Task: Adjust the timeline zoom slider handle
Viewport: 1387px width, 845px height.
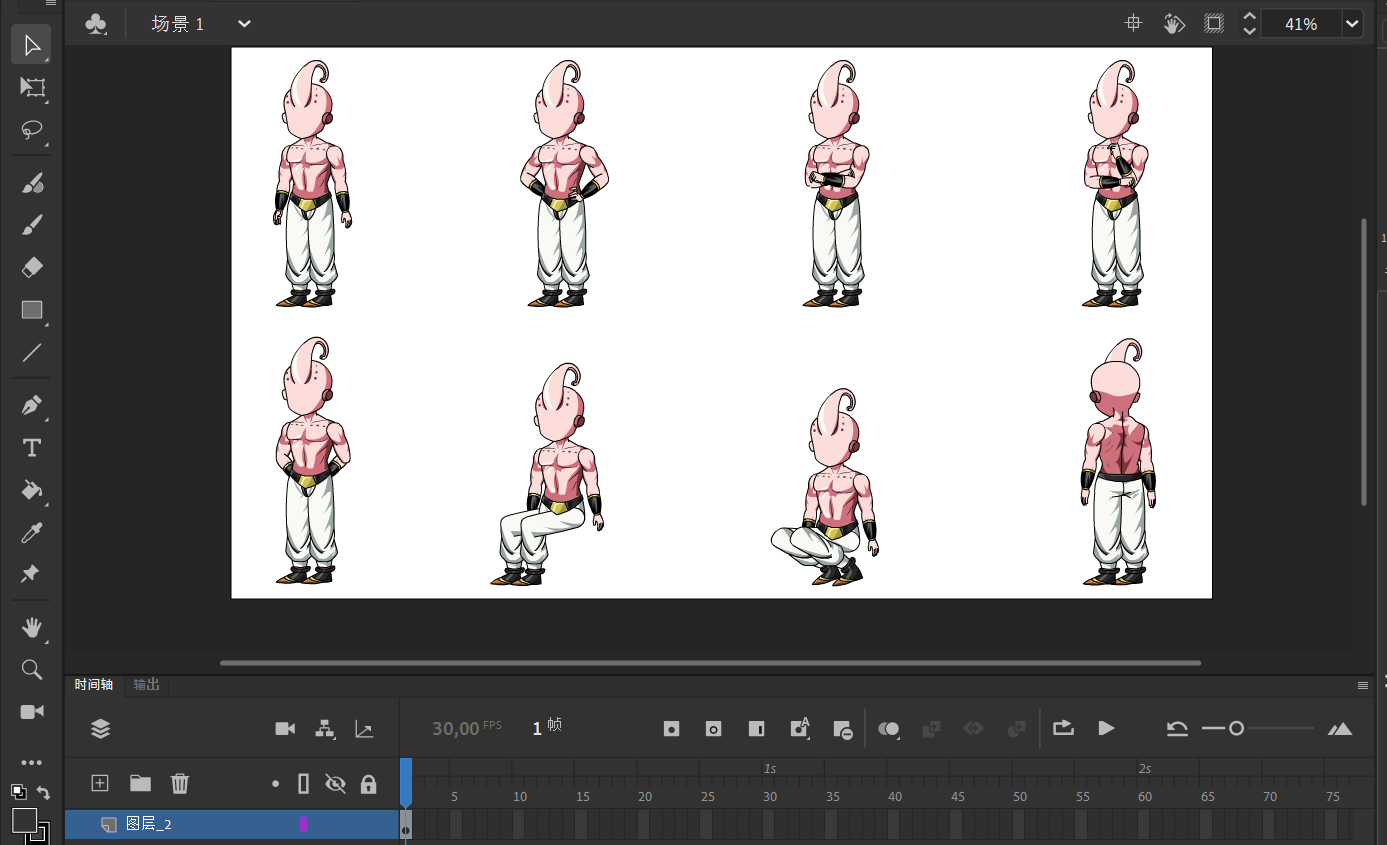Action: (x=1237, y=729)
